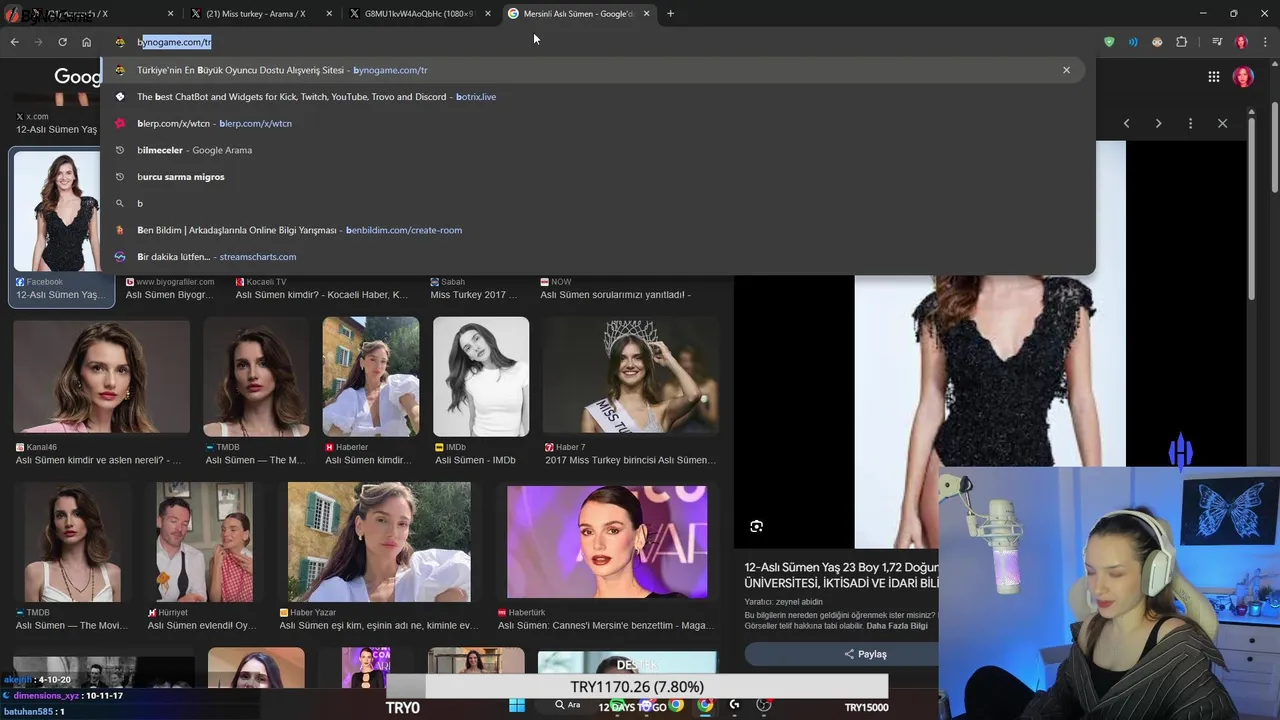Open the blue sound-wave extension

[x=1133, y=42]
